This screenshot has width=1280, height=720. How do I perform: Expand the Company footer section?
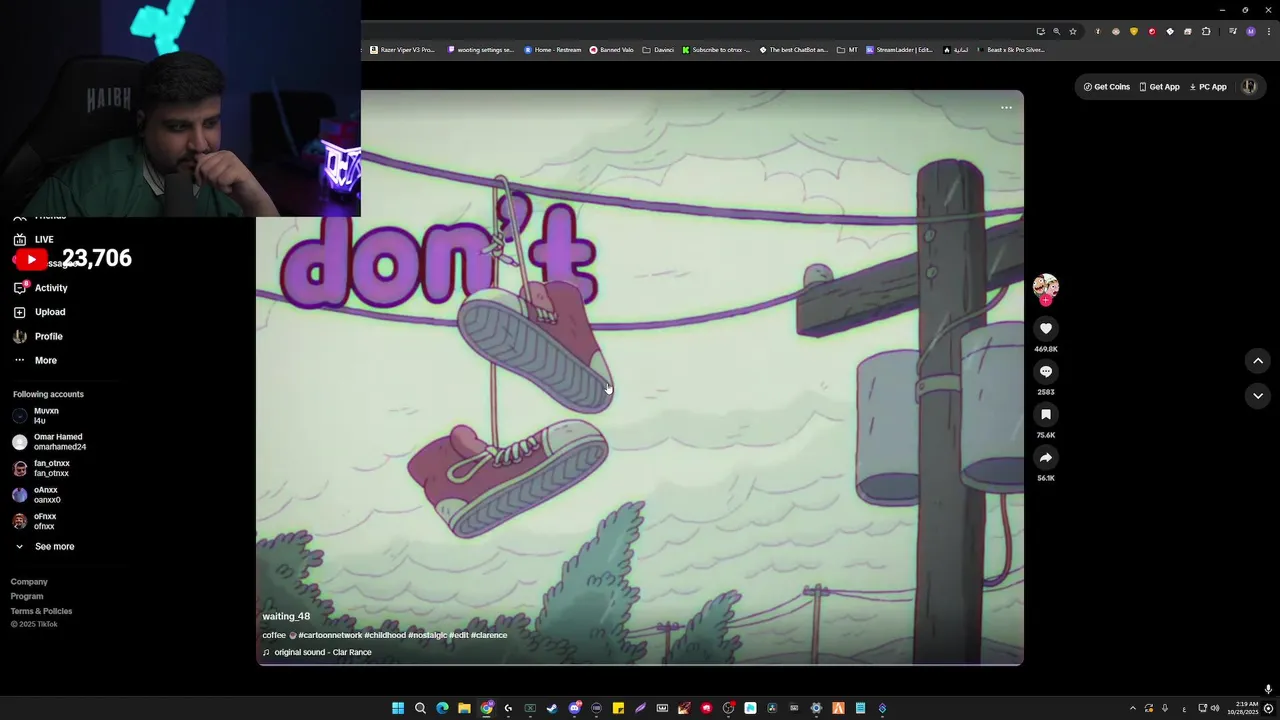(29, 582)
